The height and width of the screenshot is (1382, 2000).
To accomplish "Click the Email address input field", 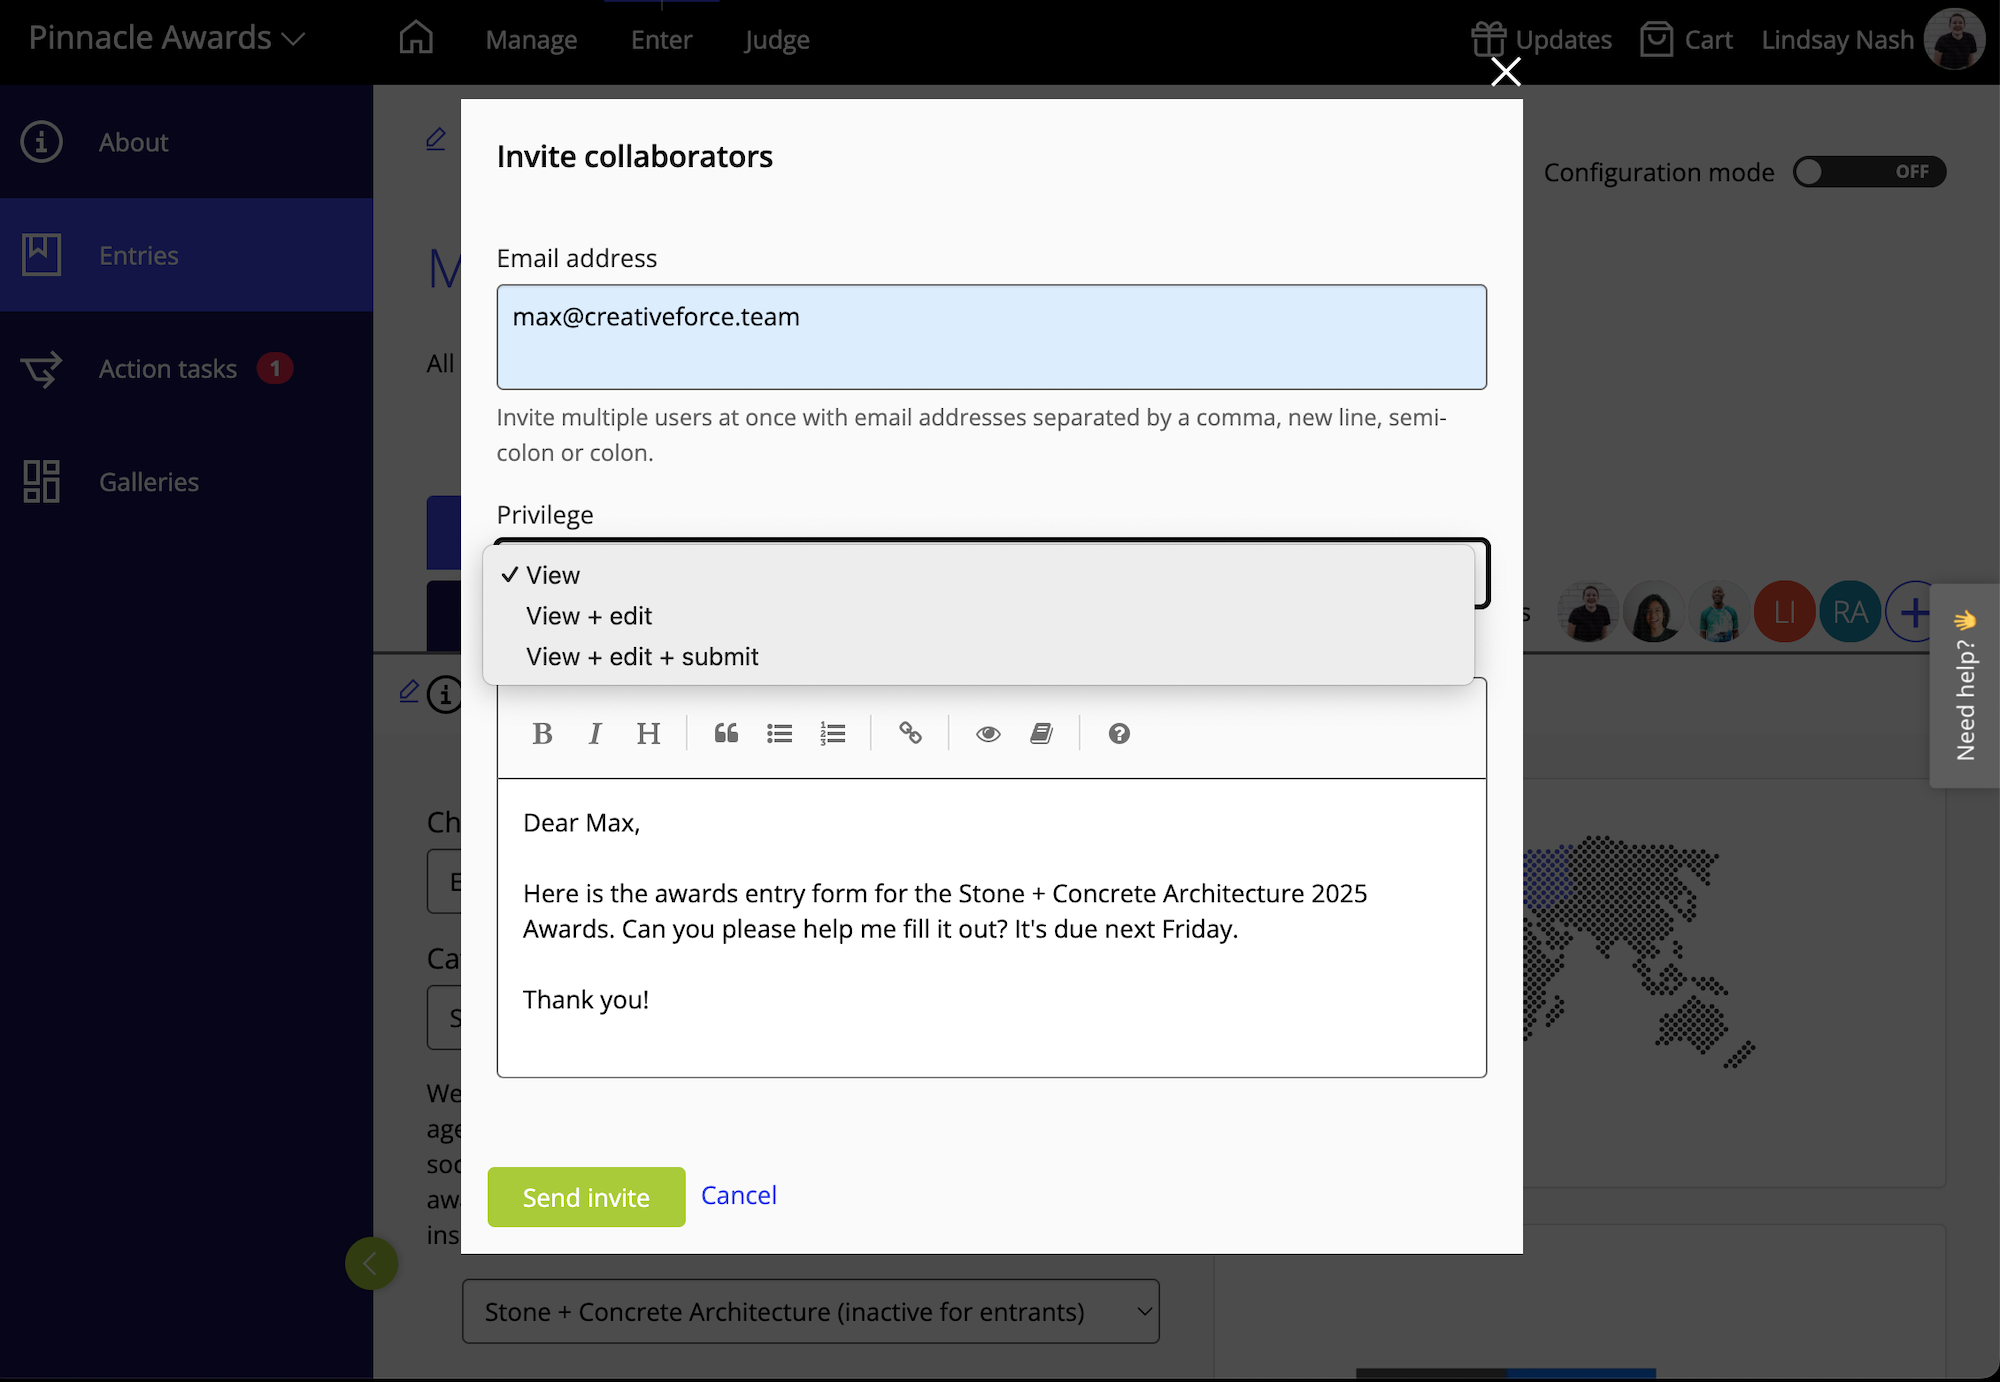I will click(x=991, y=337).
